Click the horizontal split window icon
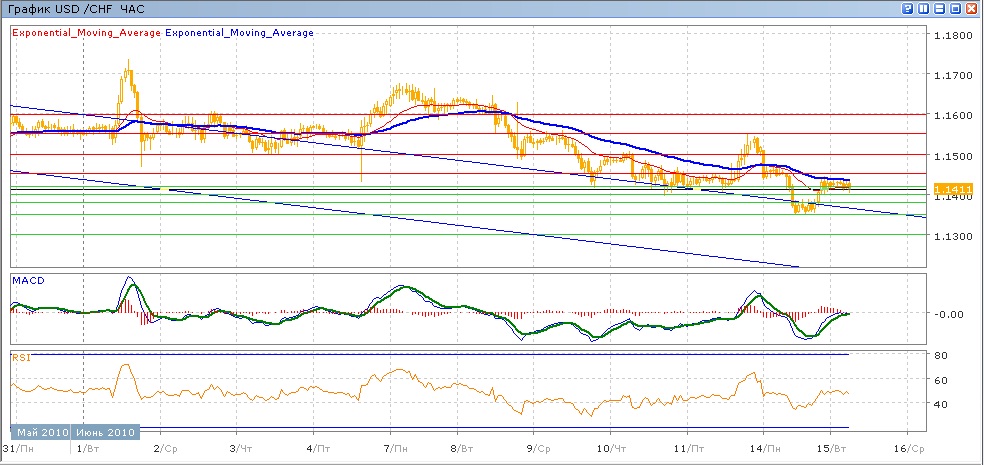The height and width of the screenshot is (465, 984). pyautogui.click(x=940, y=8)
